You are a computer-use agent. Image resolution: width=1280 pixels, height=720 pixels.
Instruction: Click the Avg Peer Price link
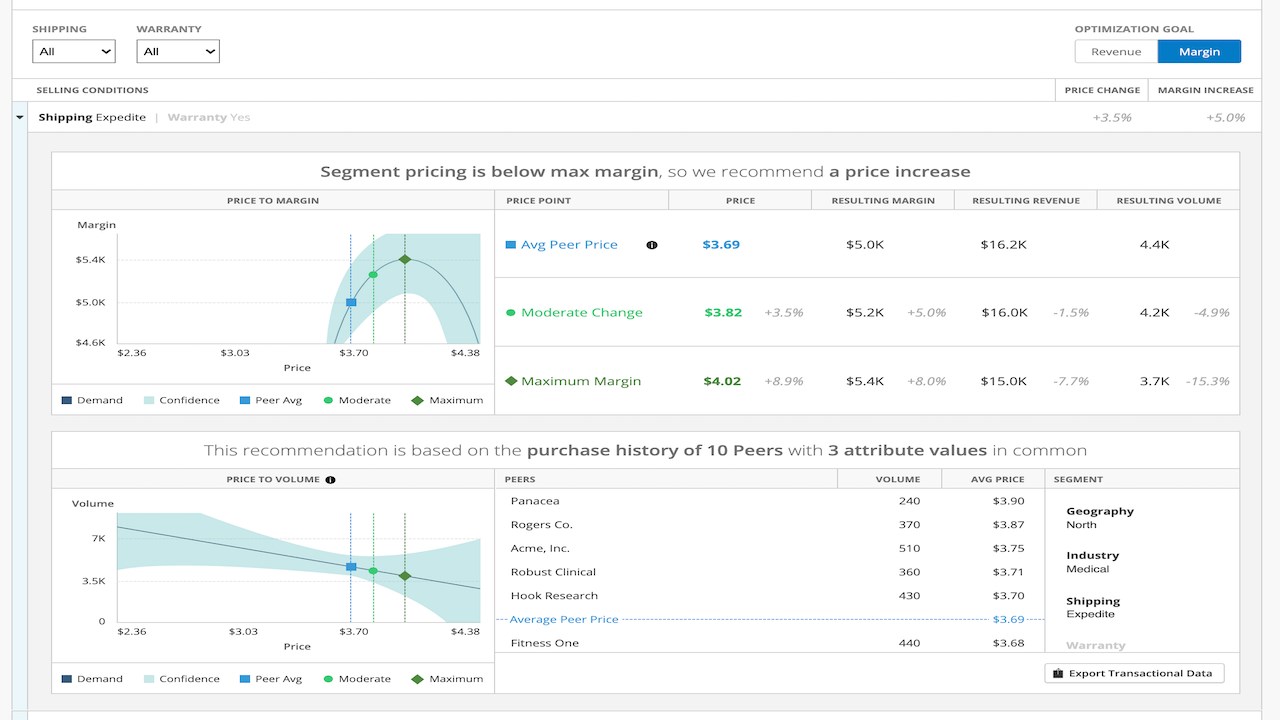[x=569, y=245]
